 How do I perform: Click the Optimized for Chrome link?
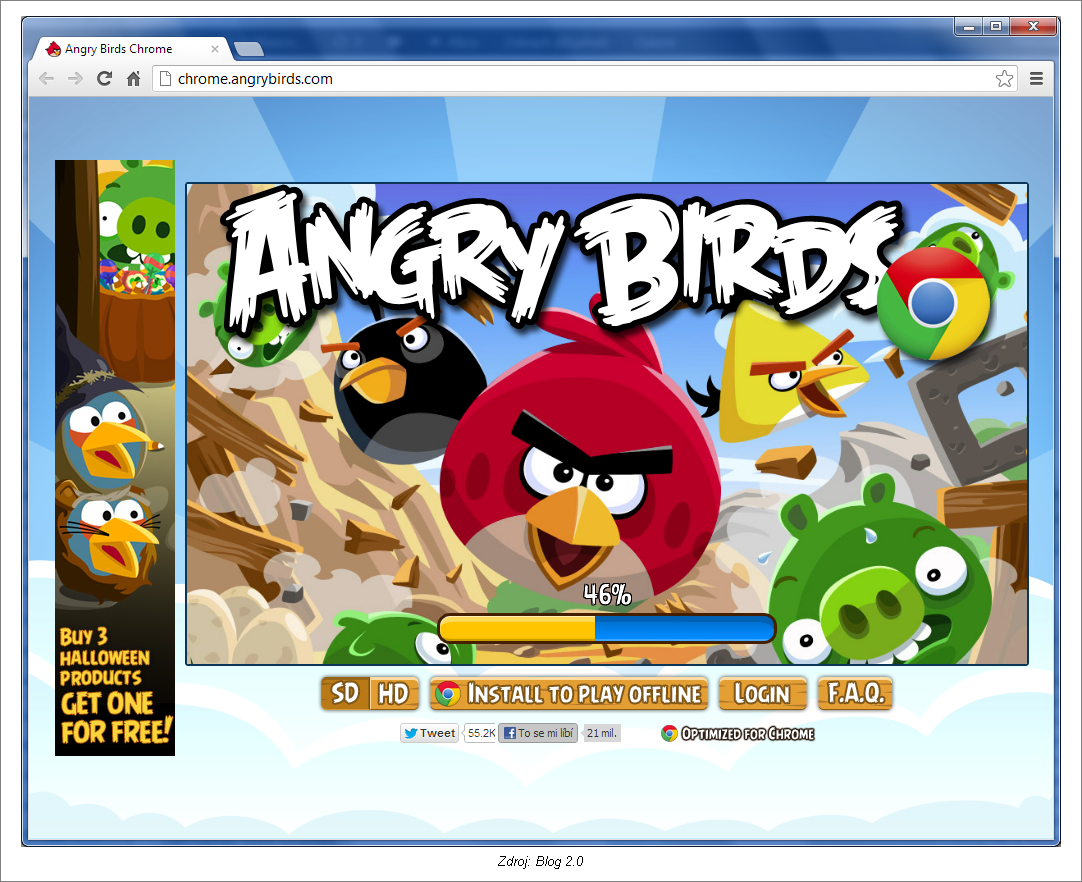(x=738, y=734)
